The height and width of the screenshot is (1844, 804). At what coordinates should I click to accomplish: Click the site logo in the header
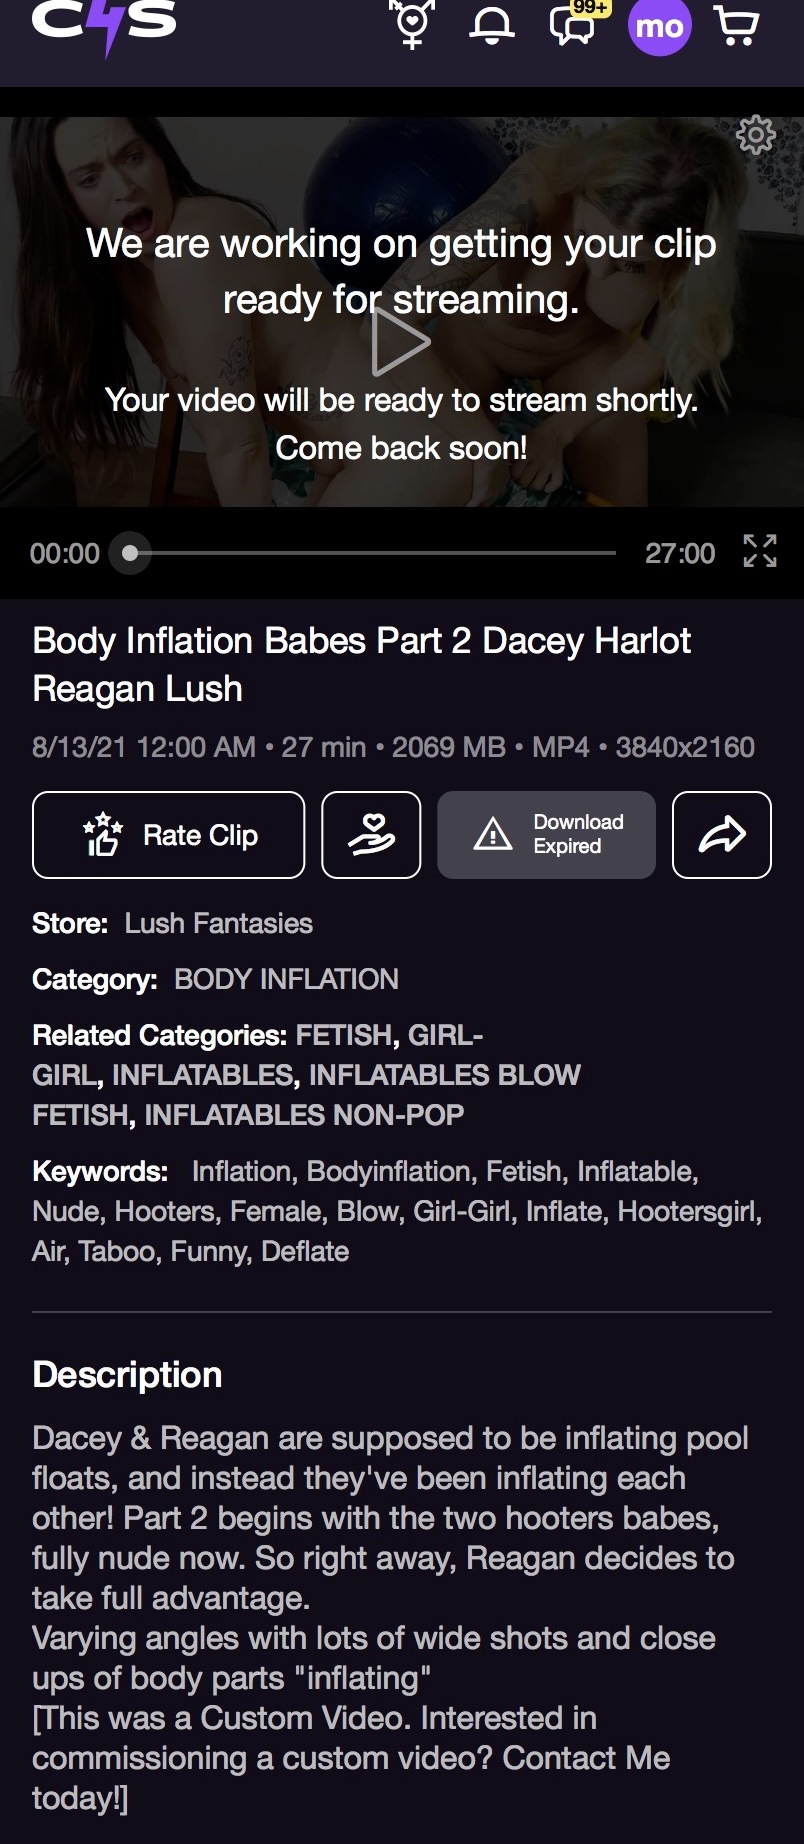tap(104, 24)
